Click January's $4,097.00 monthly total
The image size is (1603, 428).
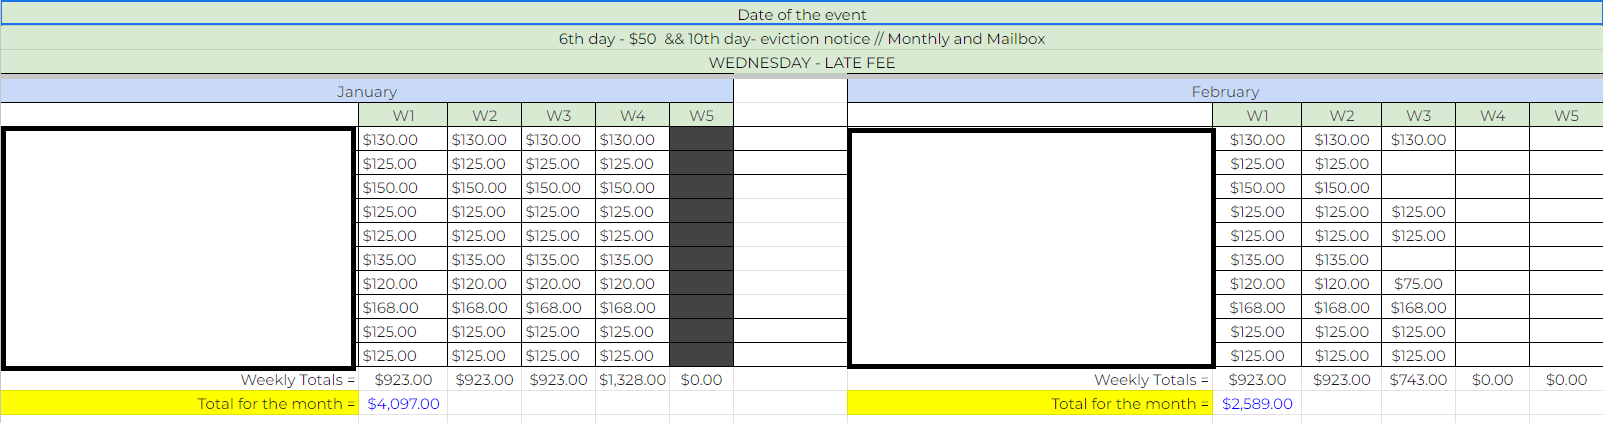(x=403, y=403)
